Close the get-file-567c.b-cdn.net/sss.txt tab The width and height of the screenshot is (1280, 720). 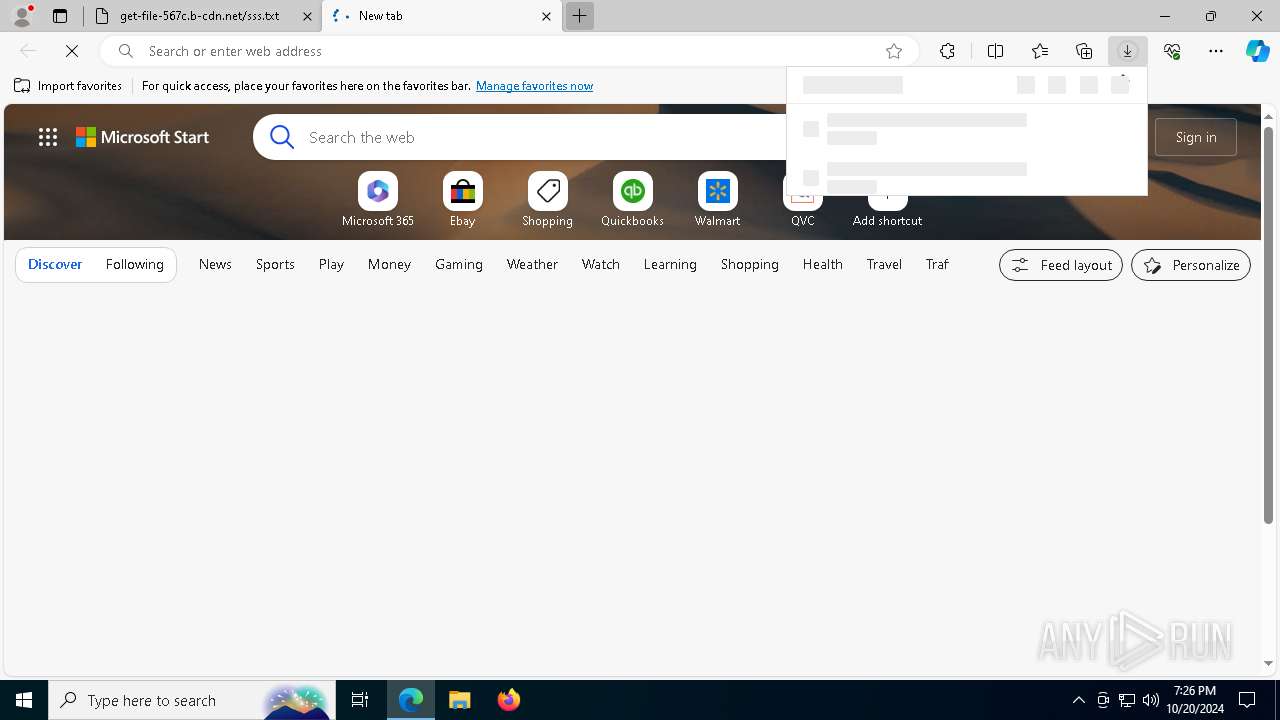coord(307,16)
